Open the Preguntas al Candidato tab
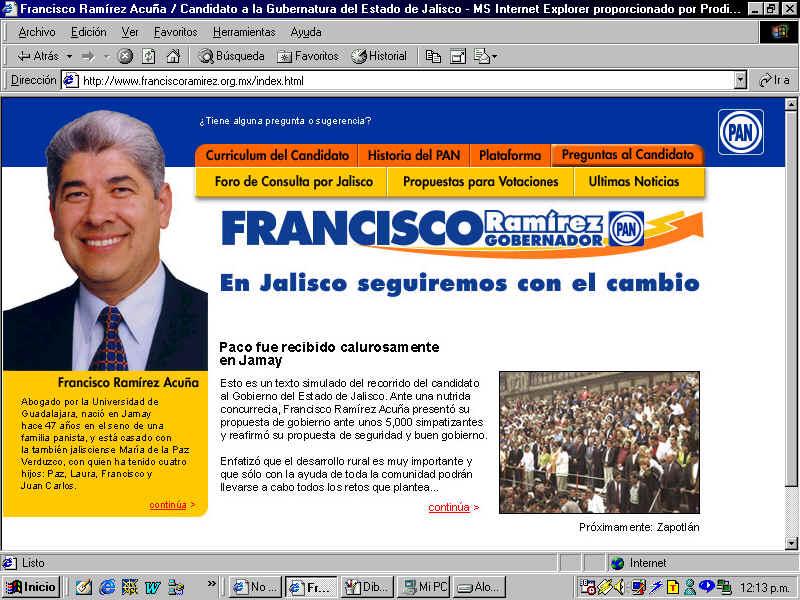This screenshot has width=800, height=600. (628, 155)
